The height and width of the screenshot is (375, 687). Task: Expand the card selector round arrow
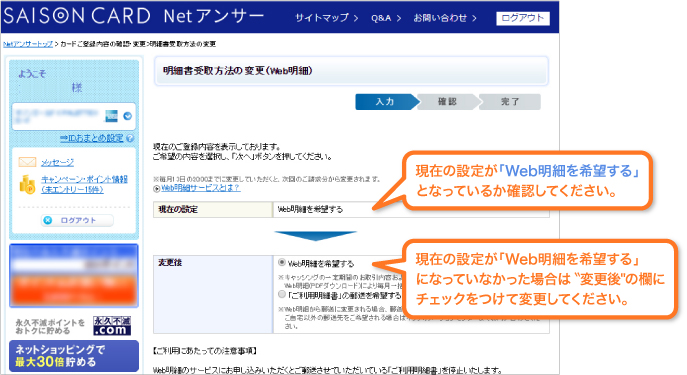127,116
